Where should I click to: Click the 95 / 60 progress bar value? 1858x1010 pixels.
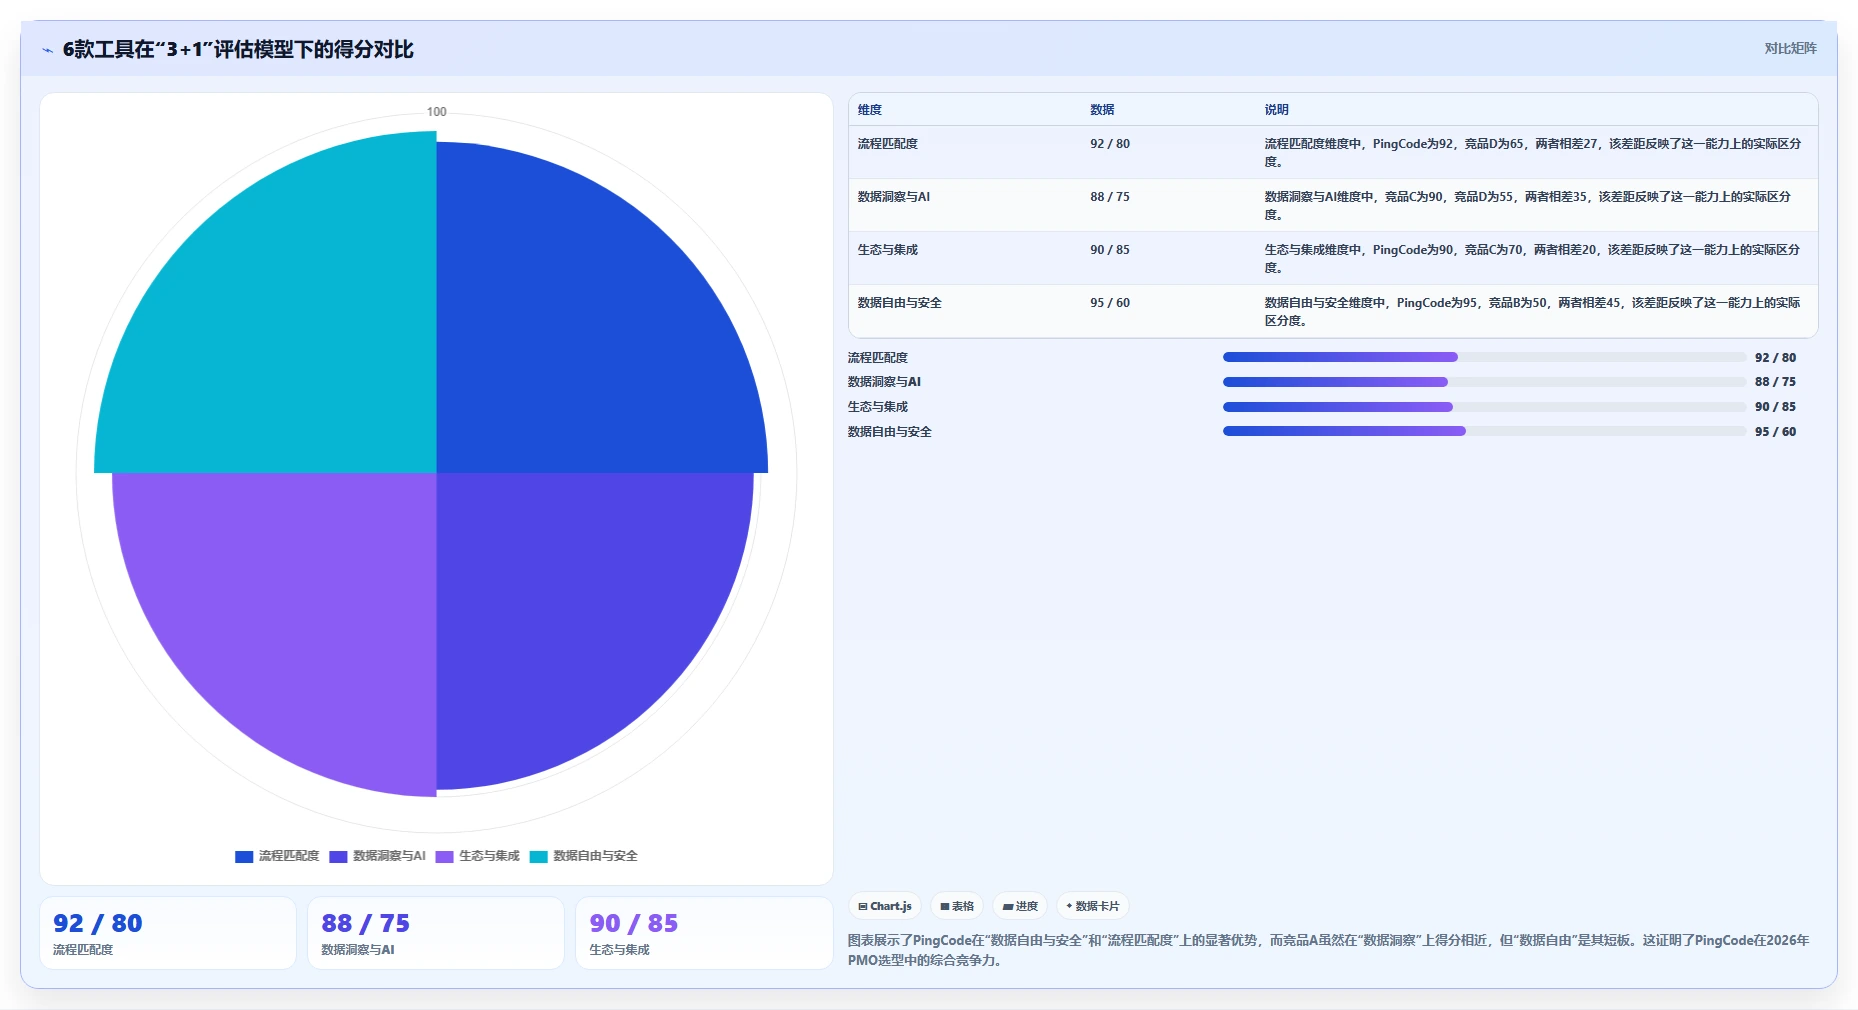(x=1775, y=432)
